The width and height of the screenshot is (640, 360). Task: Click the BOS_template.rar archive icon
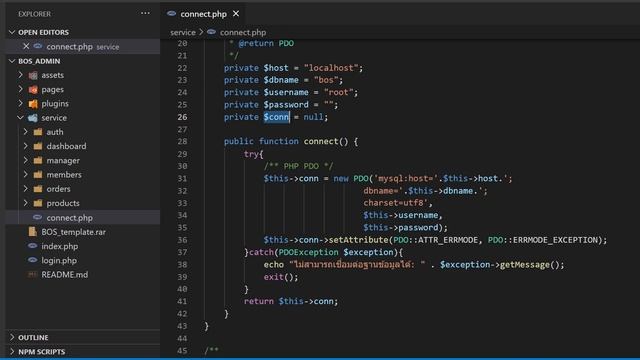33,232
